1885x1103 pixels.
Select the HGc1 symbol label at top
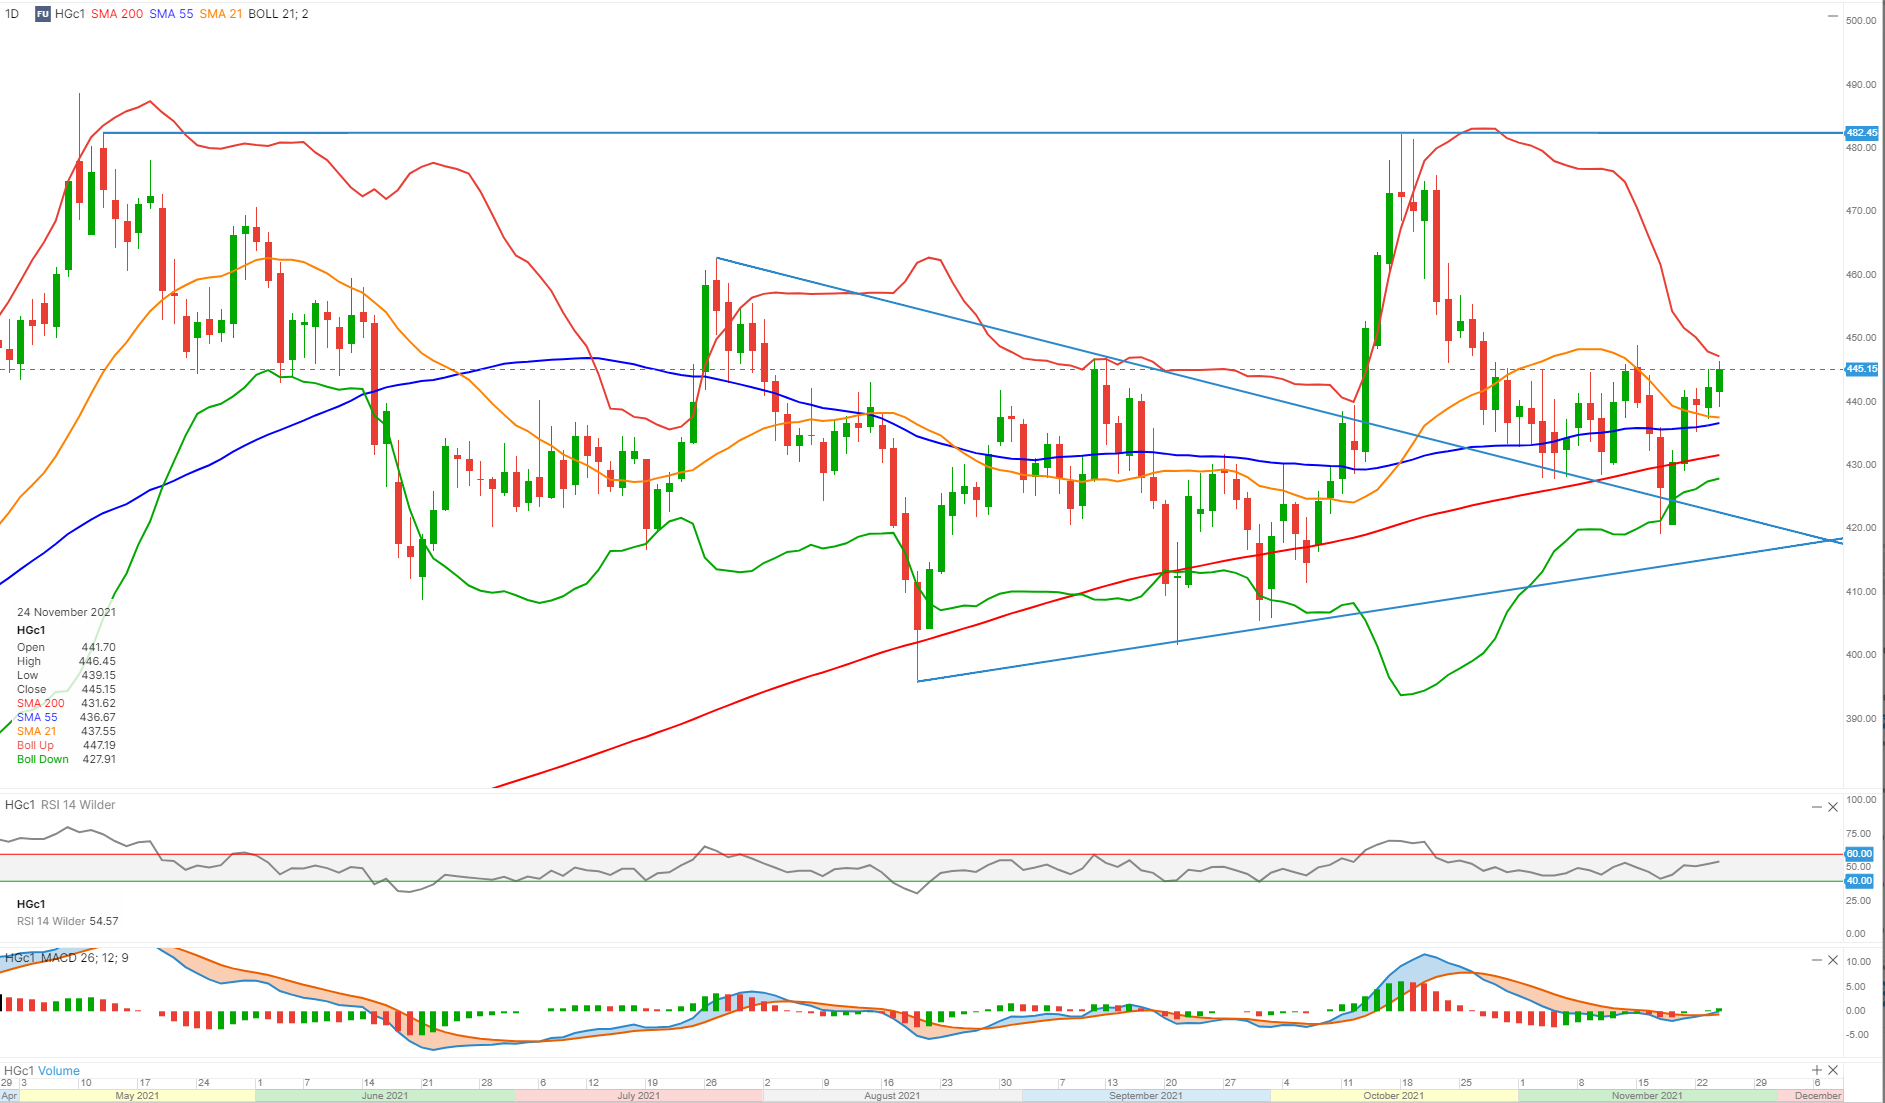pos(70,14)
